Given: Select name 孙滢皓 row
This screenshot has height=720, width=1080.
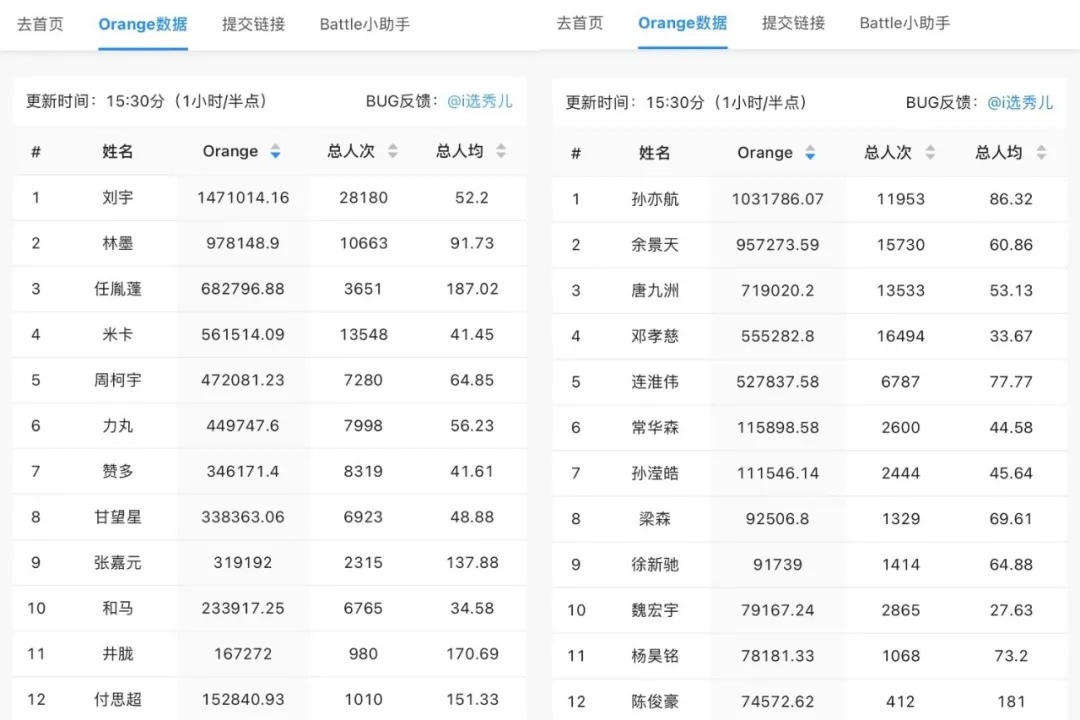Looking at the screenshot, I should (655, 473).
